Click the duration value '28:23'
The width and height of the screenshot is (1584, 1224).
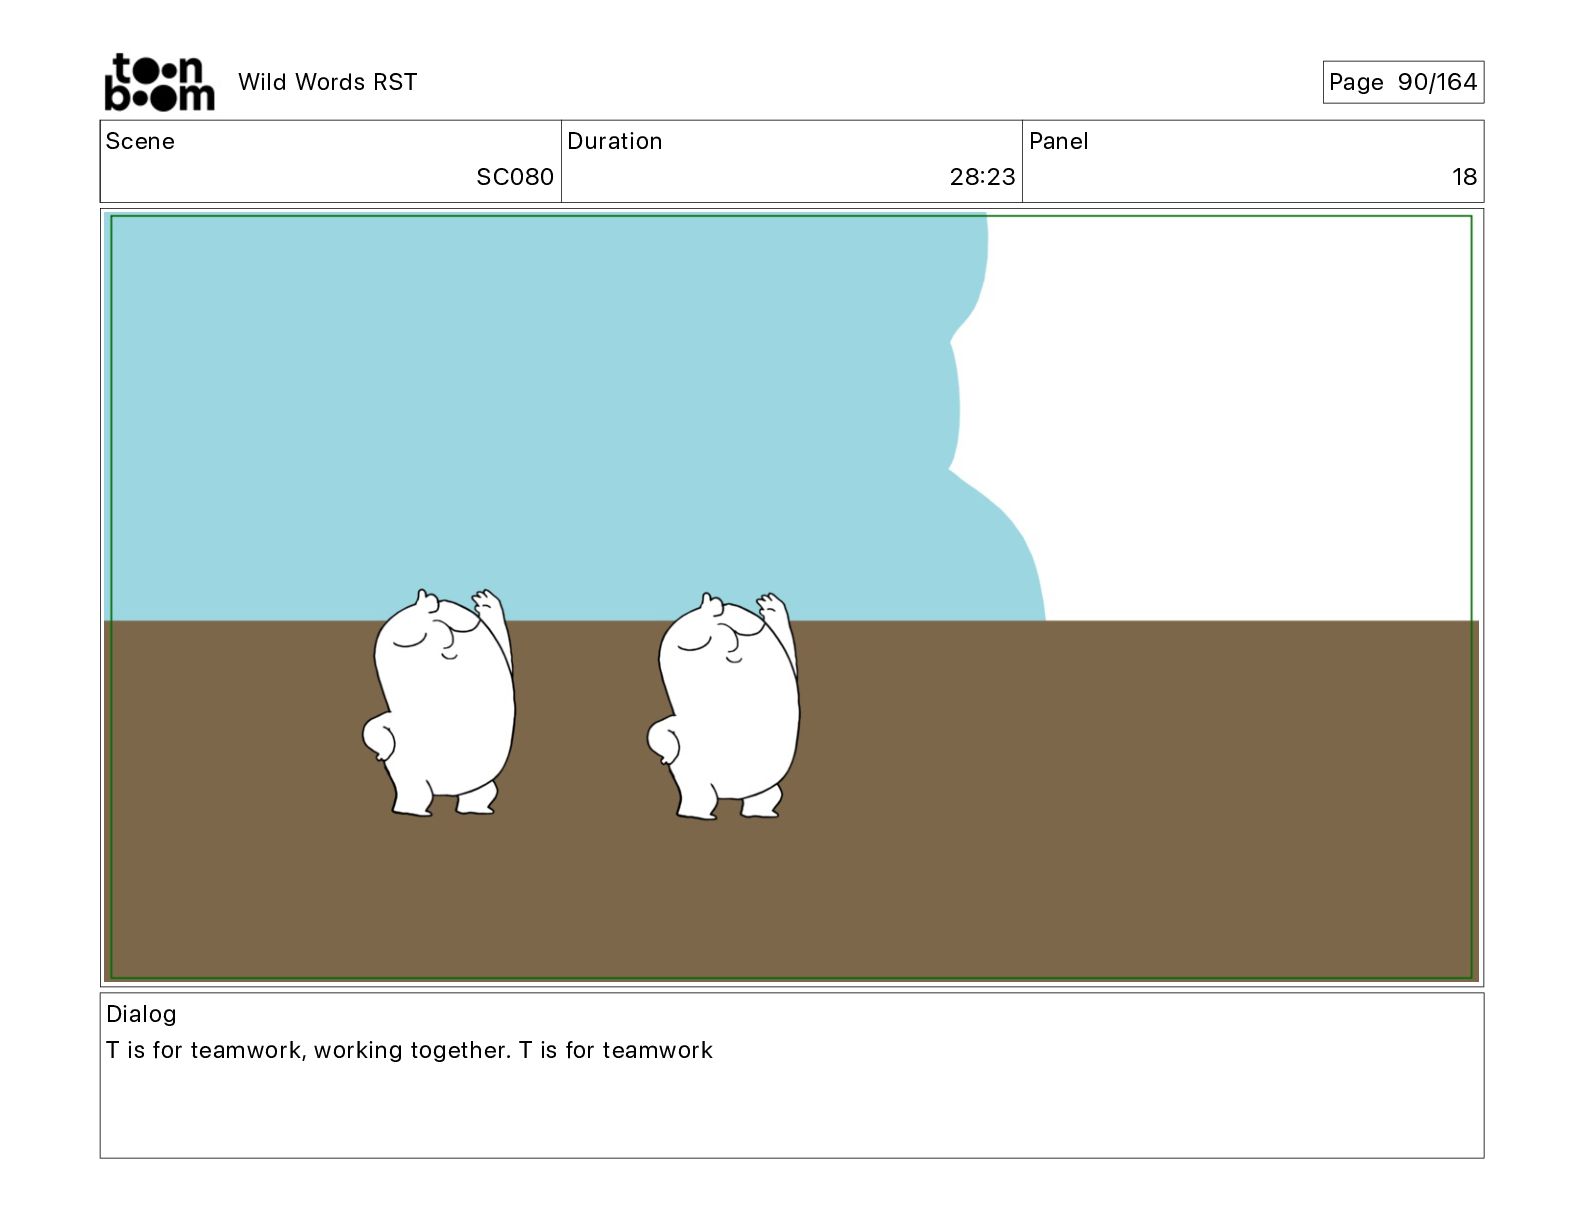982,177
